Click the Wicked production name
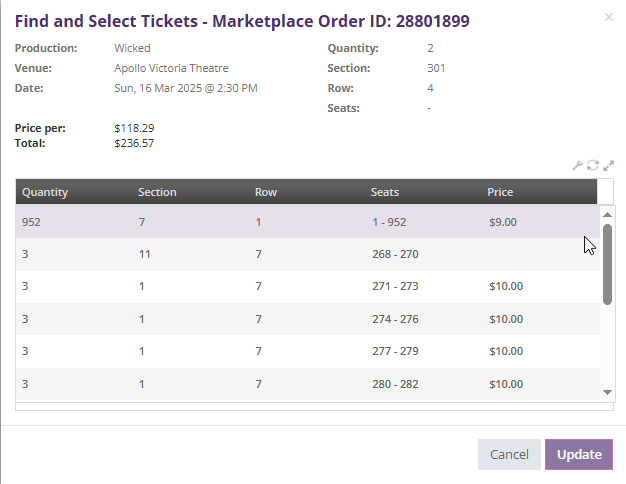This screenshot has height=484, width=626. click(x=132, y=48)
